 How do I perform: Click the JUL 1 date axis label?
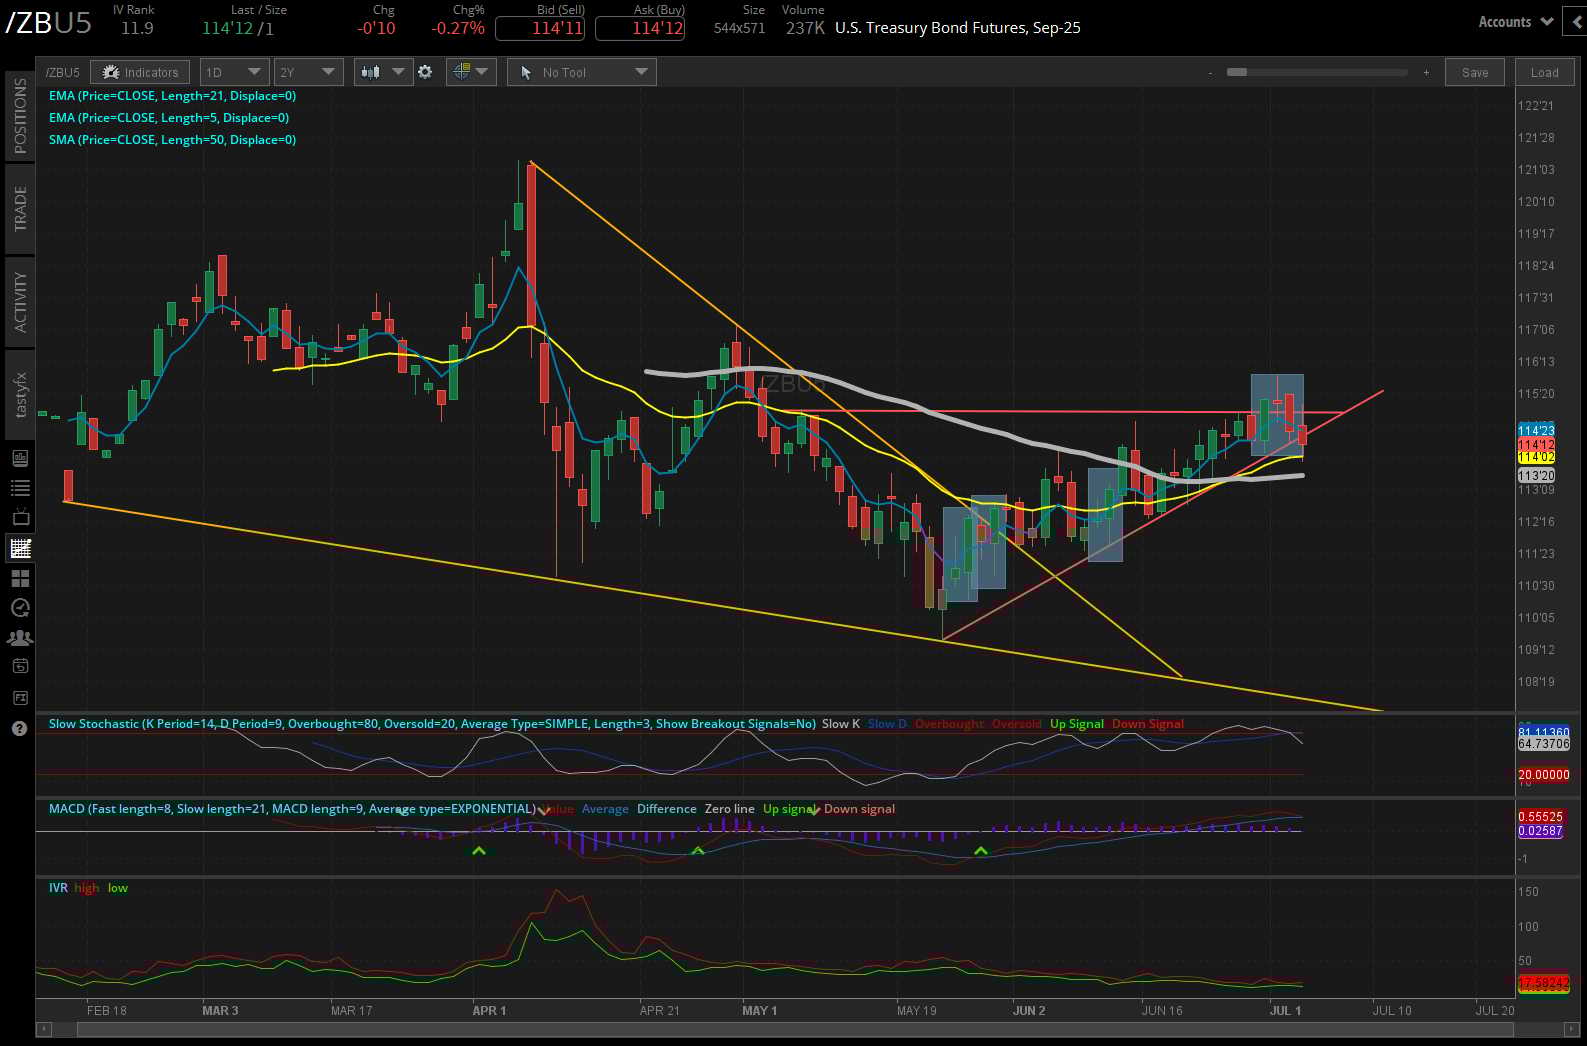tap(1285, 1011)
